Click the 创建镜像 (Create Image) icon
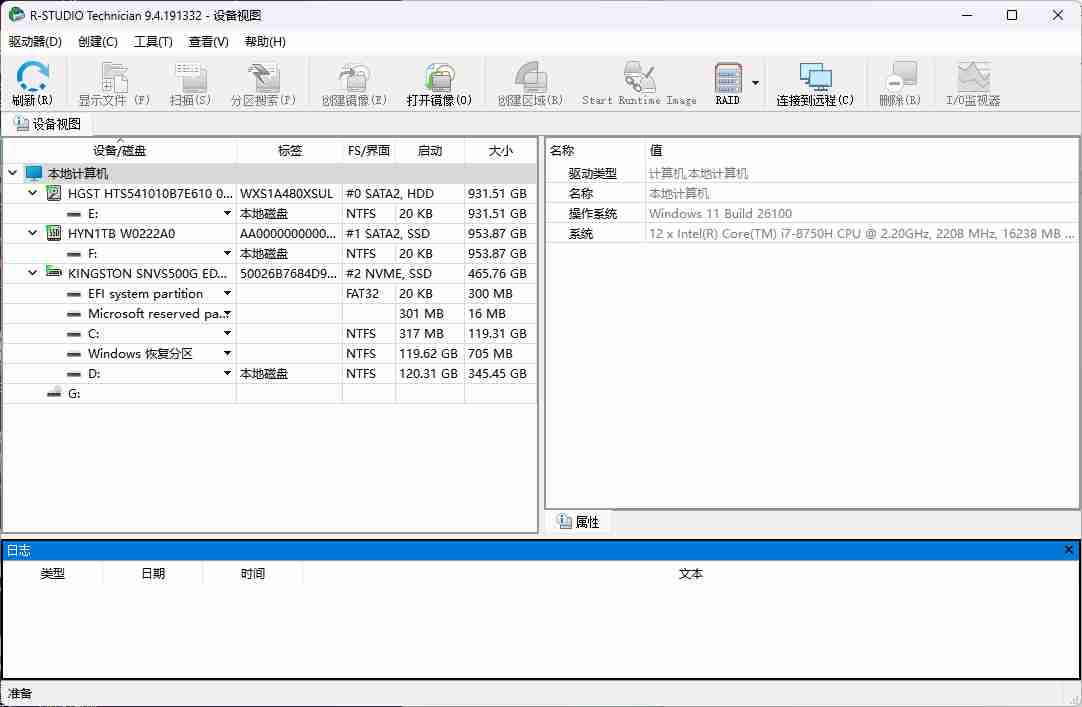The width and height of the screenshot is (1082, 707). 354,82
